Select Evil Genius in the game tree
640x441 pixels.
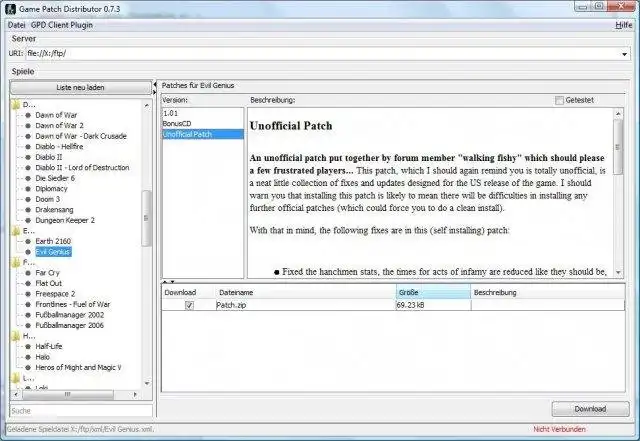(x=53, y=252)
